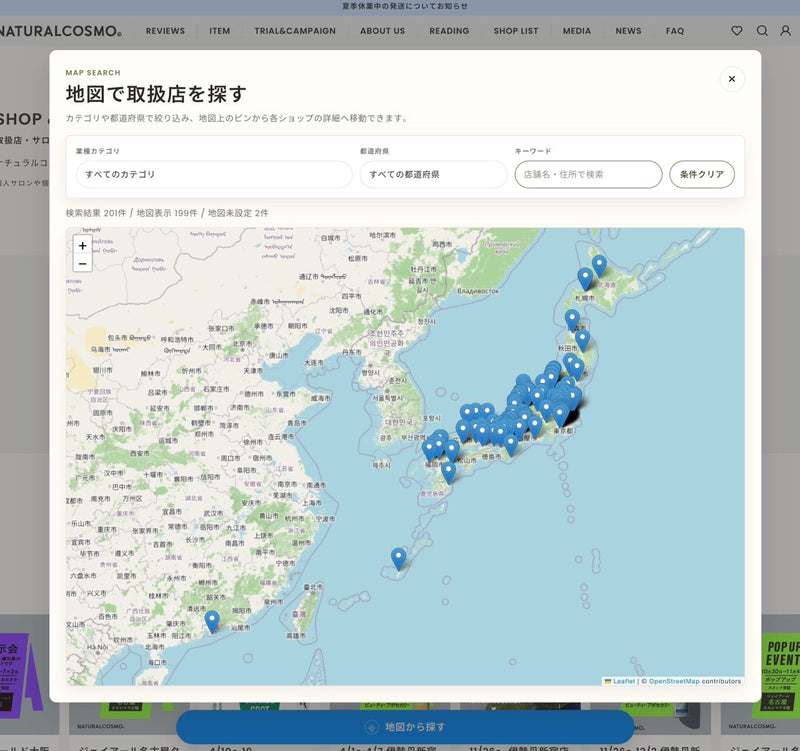Close the map search dialog
Image resolution: width=800 pixels, height=751 pixels.
pos(732,79)
